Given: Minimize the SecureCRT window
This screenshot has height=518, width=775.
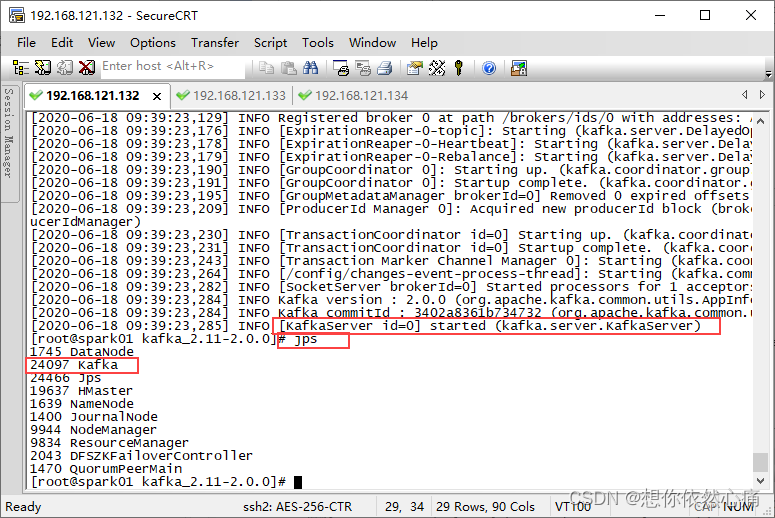Looking at the screenshot, I should point(660,15).
